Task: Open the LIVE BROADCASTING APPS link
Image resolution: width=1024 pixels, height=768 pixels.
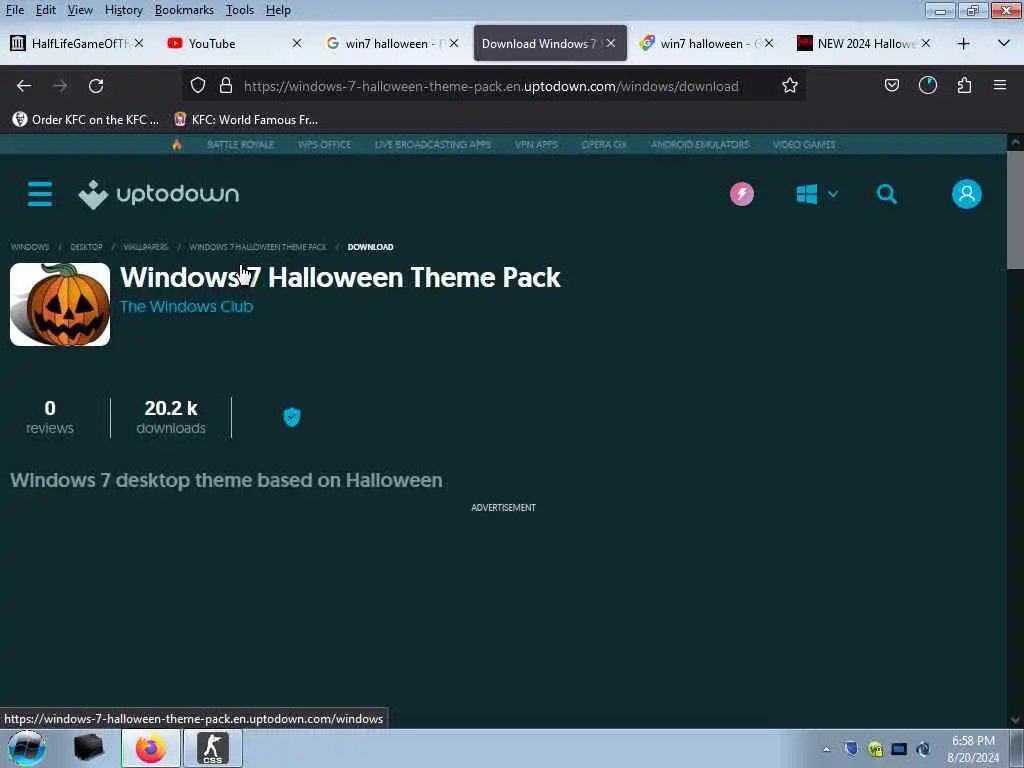Action: (x=433, y=144)
